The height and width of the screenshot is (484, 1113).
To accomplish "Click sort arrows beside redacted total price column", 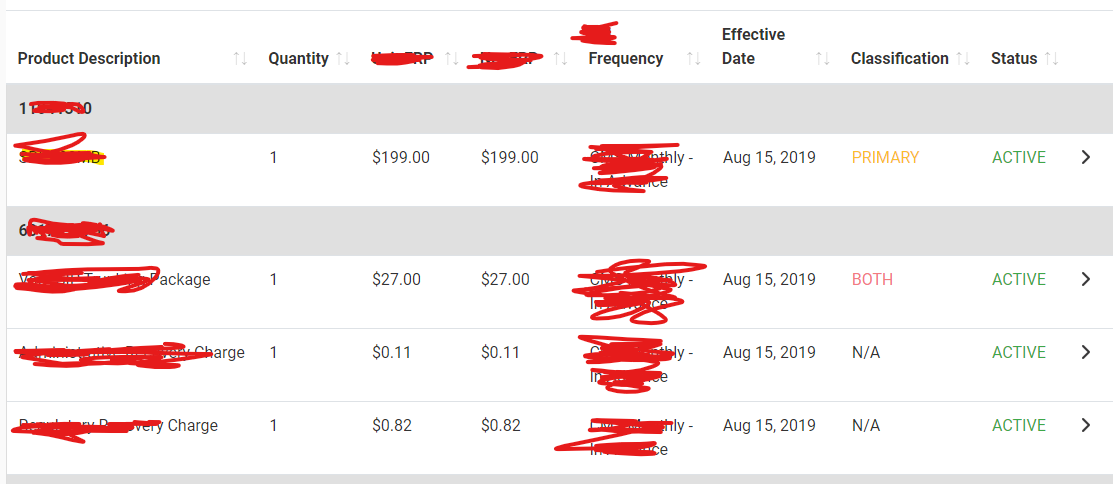I will click(560, 59).
